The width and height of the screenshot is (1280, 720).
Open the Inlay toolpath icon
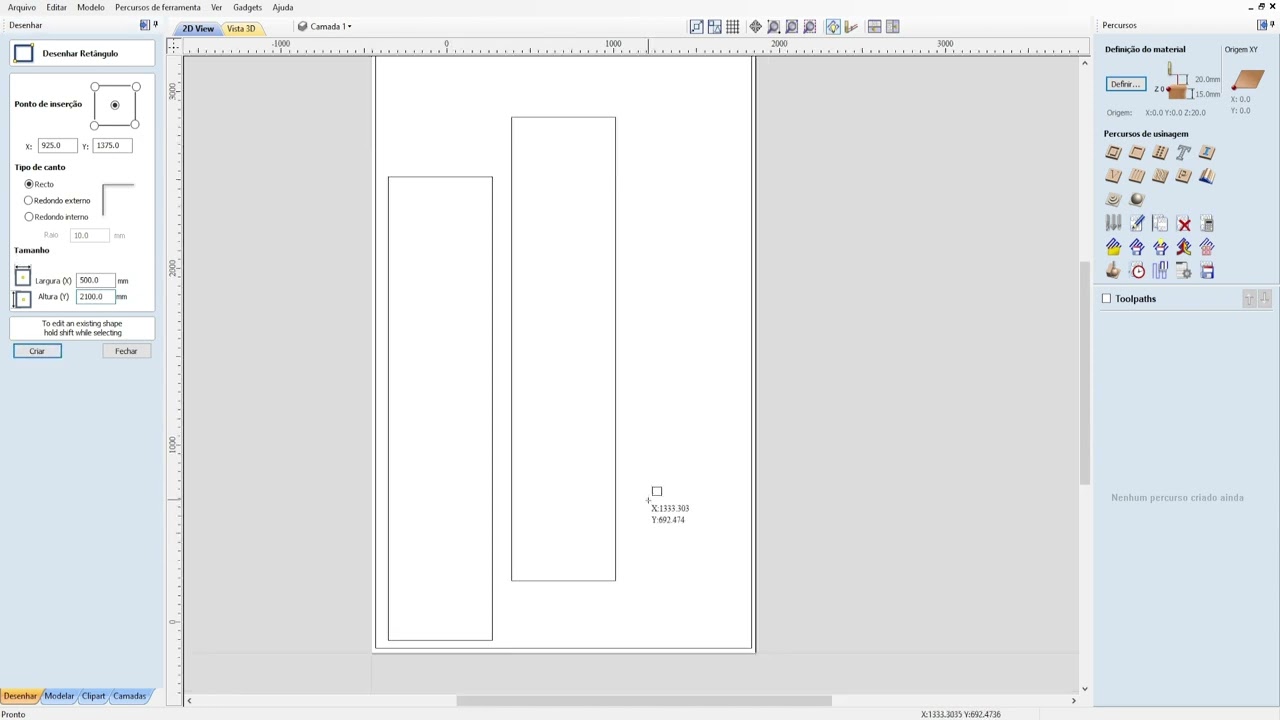(x=1207, y=152)
